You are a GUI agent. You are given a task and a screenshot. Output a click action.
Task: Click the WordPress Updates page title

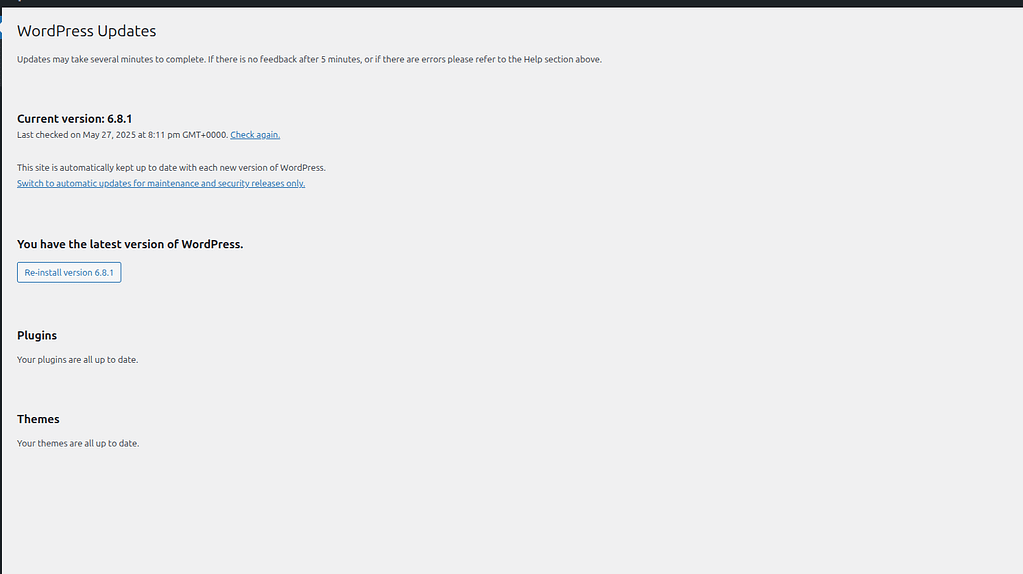pos(86,32)
